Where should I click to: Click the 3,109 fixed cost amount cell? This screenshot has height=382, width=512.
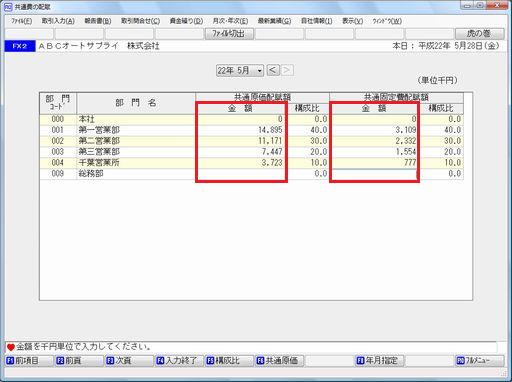pos(374,130)
